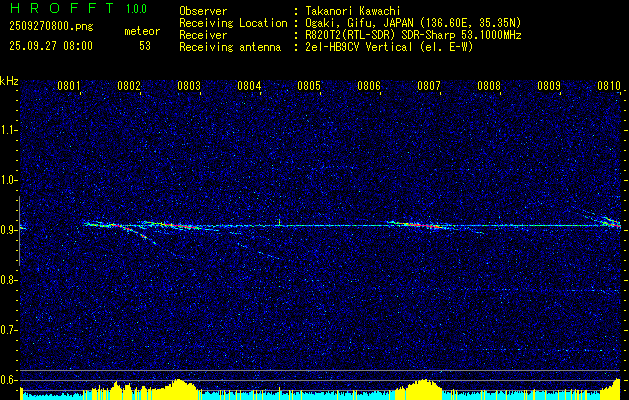Image resolution: width=629 pixels, height=400 pixels.
Task: Click the 0804 time marker
Action: point(249,85)
